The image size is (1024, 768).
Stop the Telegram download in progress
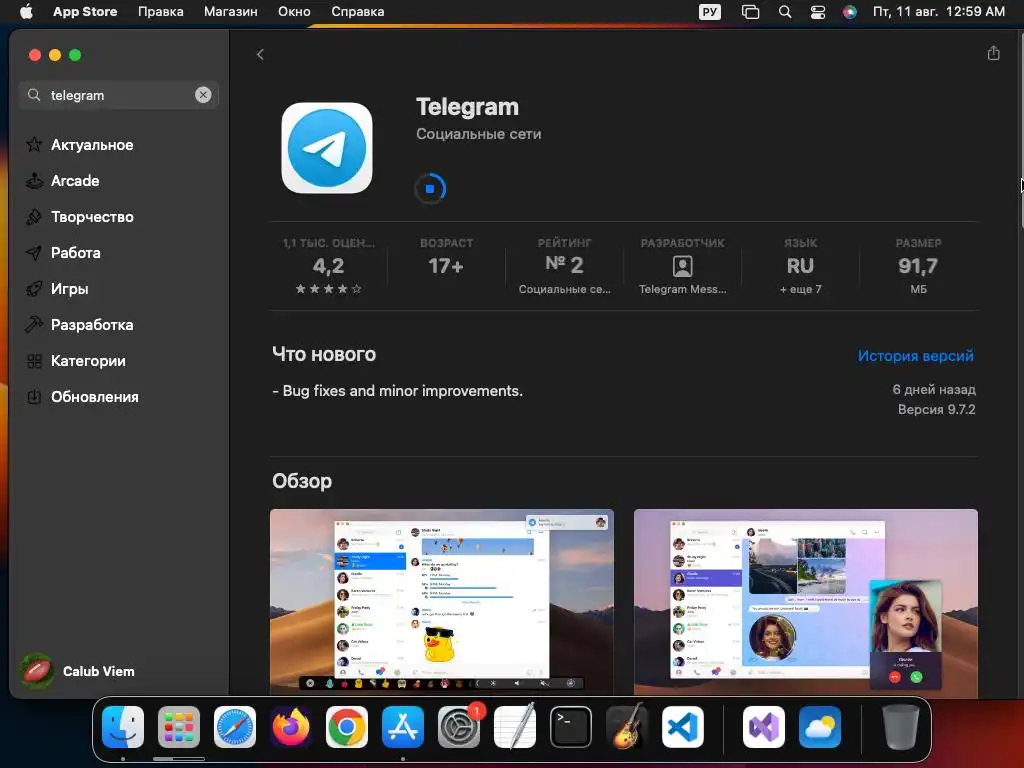pos(430,189)
